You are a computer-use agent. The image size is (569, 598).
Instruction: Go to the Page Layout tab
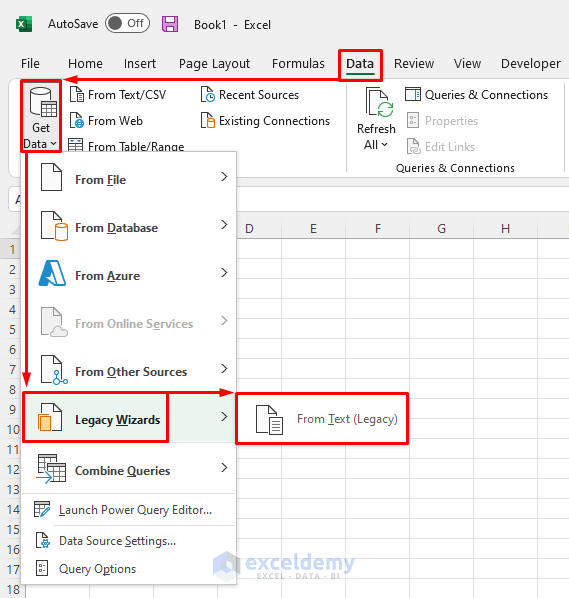214,64
